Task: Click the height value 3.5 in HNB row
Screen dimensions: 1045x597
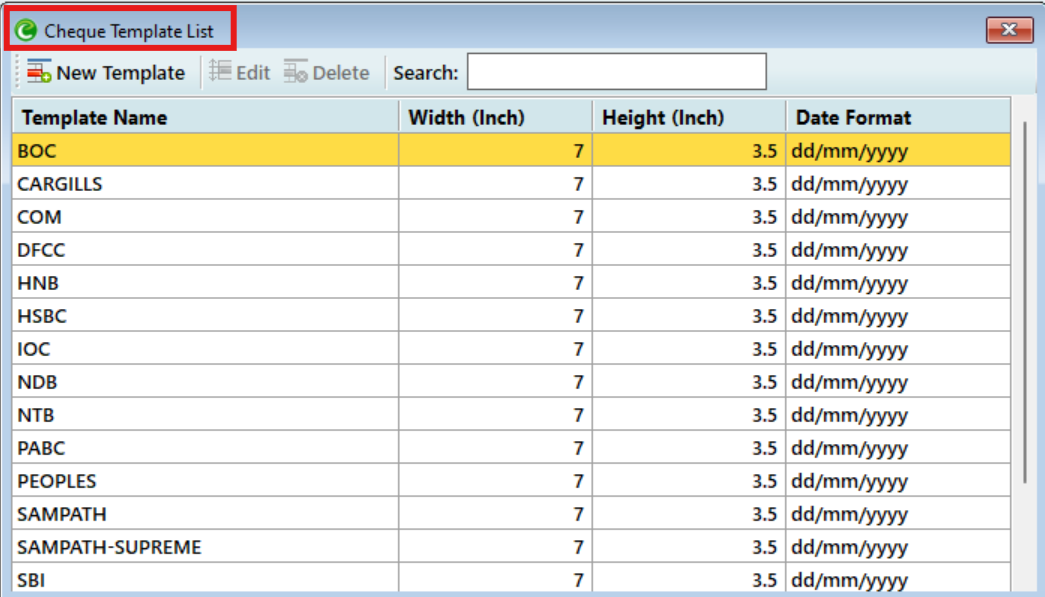Action: coord(764,283)
